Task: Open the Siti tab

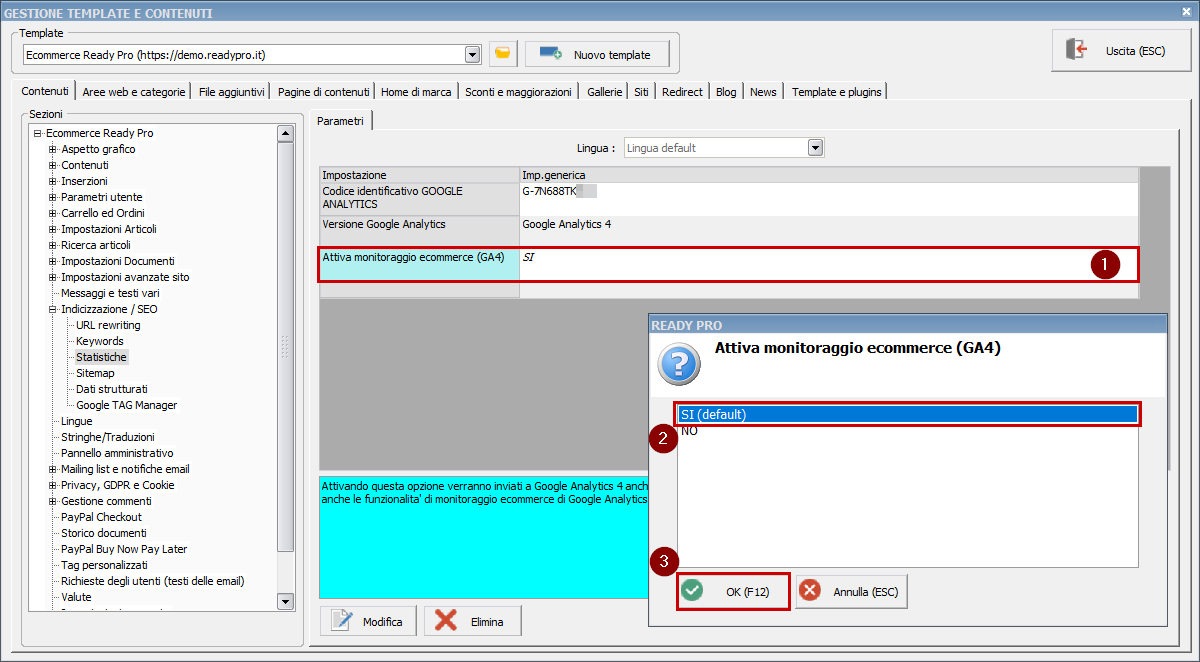Action: (x=641, y=92)
